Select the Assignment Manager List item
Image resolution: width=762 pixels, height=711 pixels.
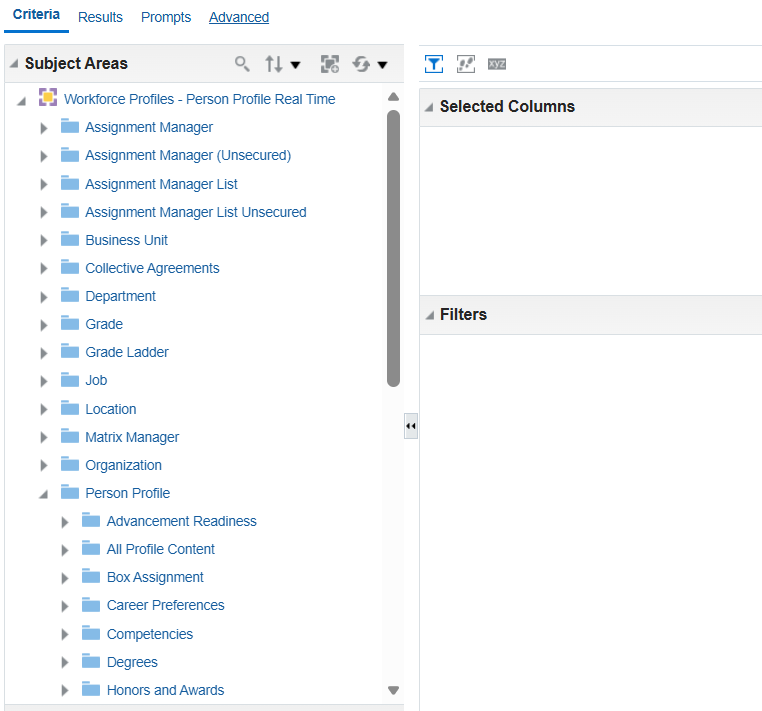pos(161,184)
